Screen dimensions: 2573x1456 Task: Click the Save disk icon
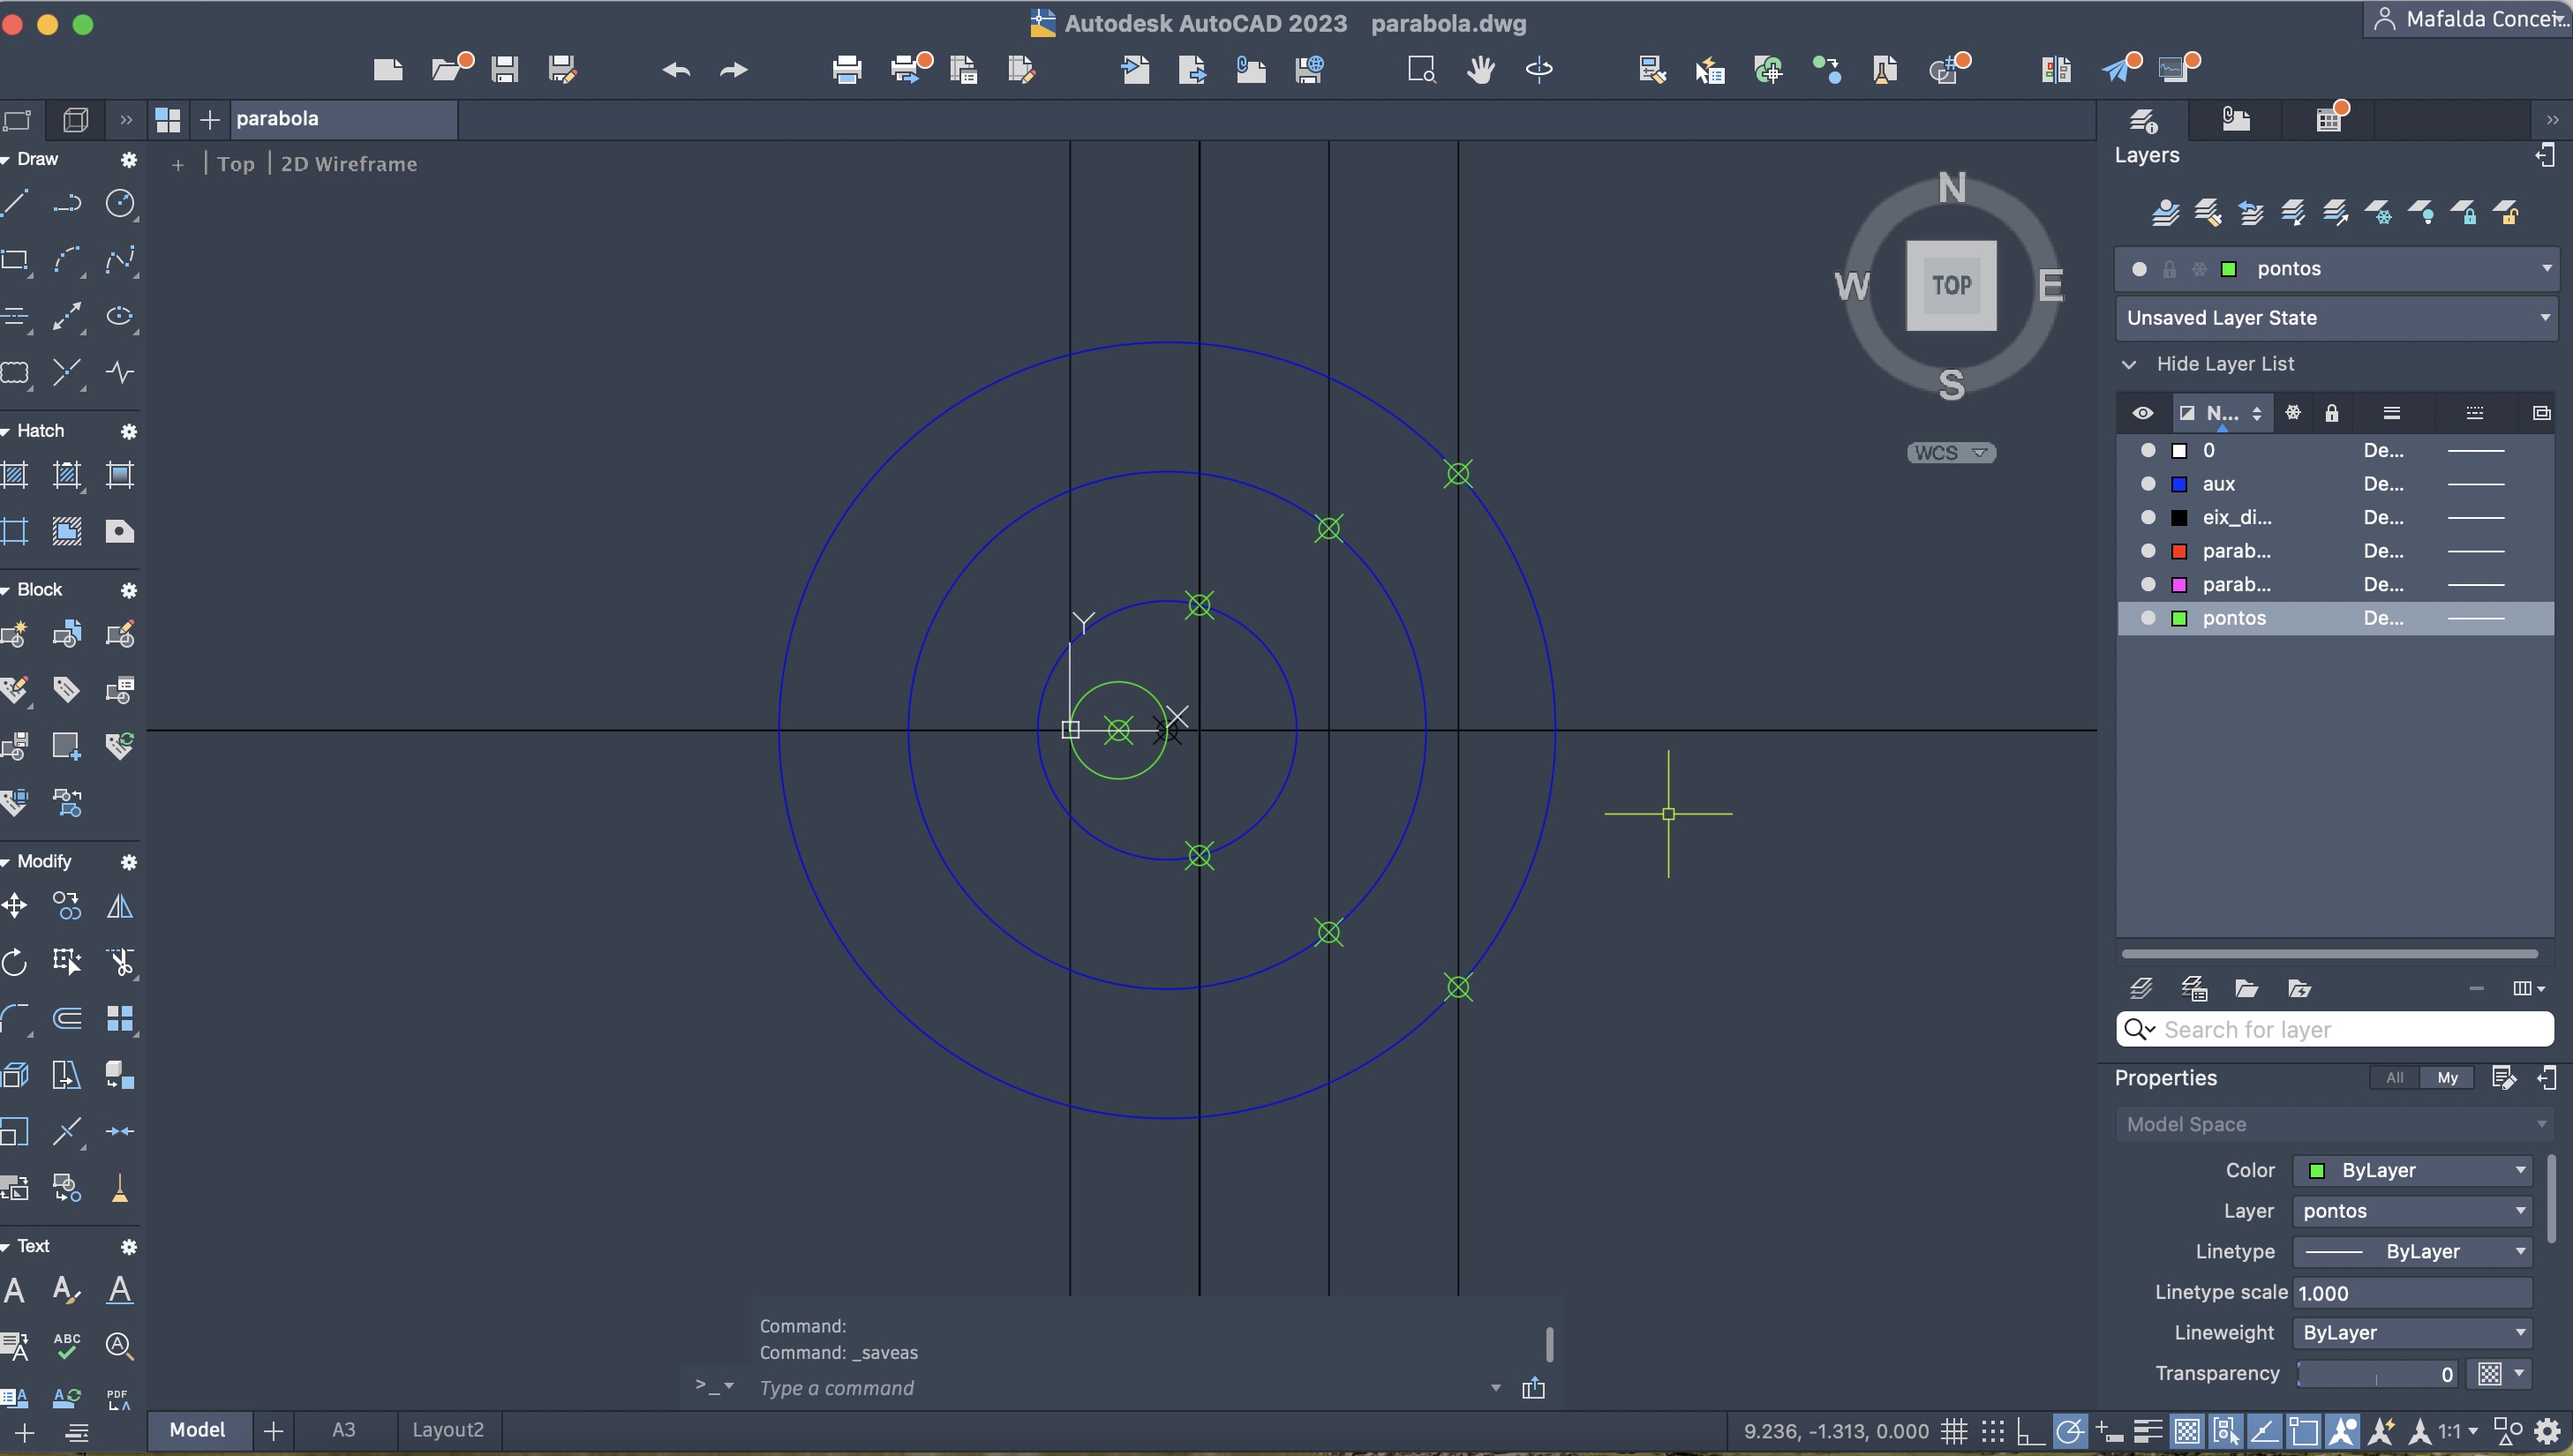[505, 70]
